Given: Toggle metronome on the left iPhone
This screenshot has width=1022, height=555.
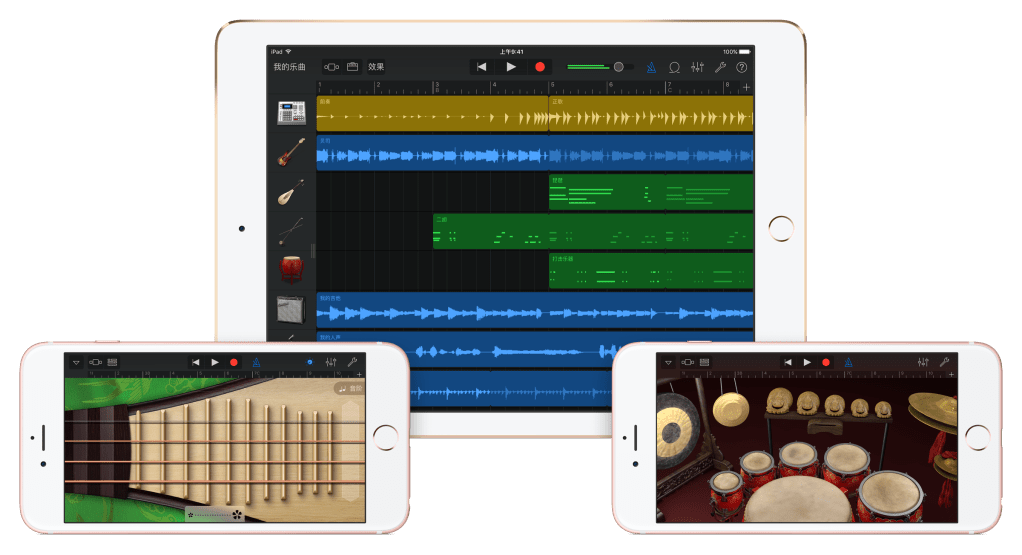Looking at the screenshot, I should [x=257, y=362].
